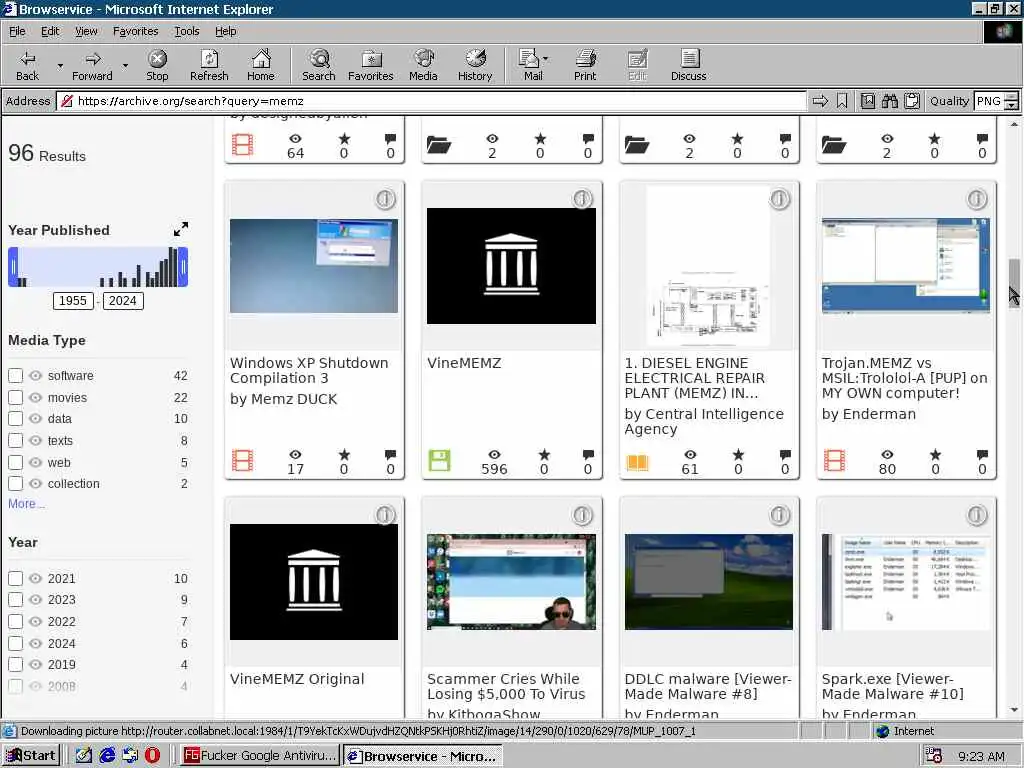This screenshot has width=1024, height=768.
Task: Open the Media toolbar button
Action: point(423,65)
